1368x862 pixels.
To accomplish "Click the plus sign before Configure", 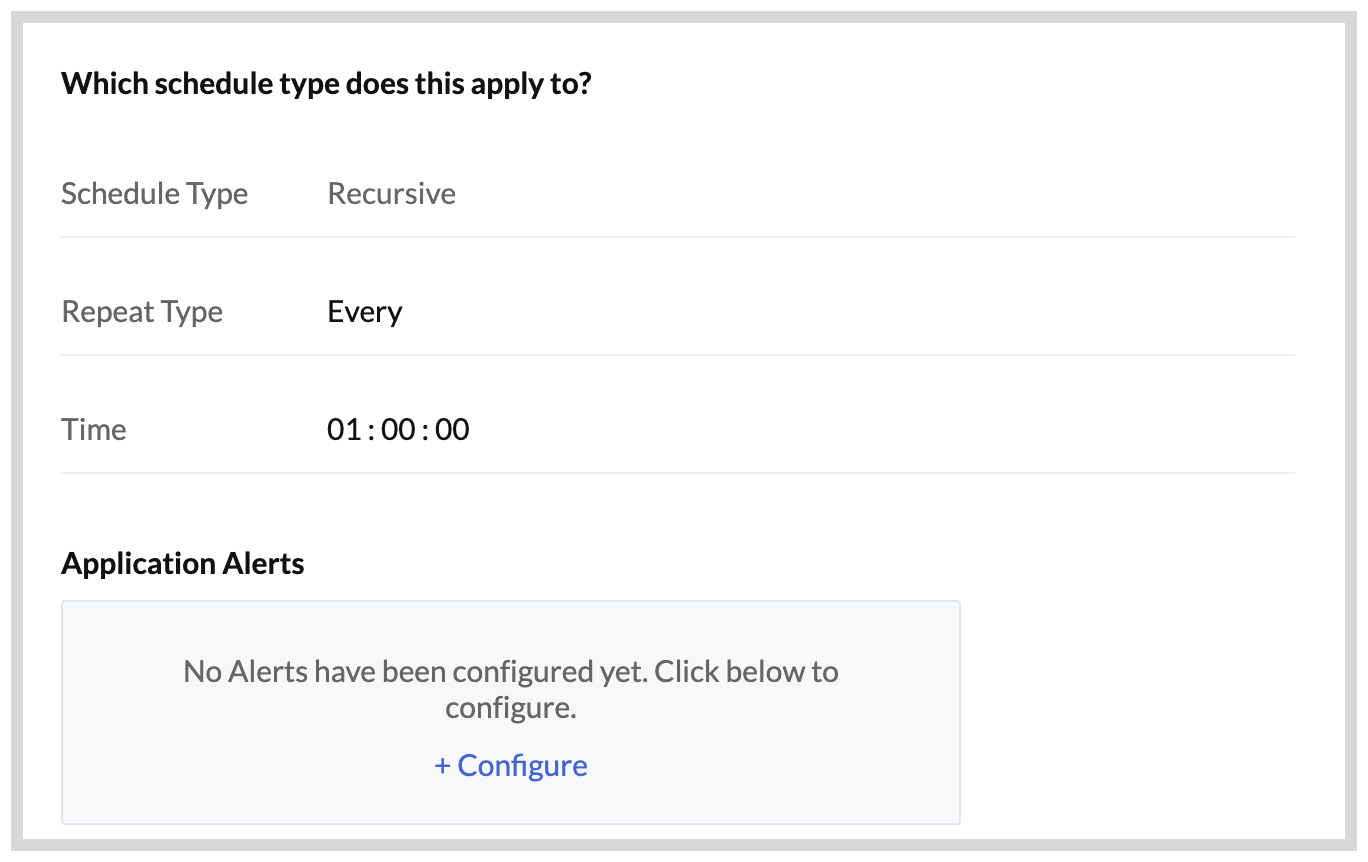I will (443, 766).
